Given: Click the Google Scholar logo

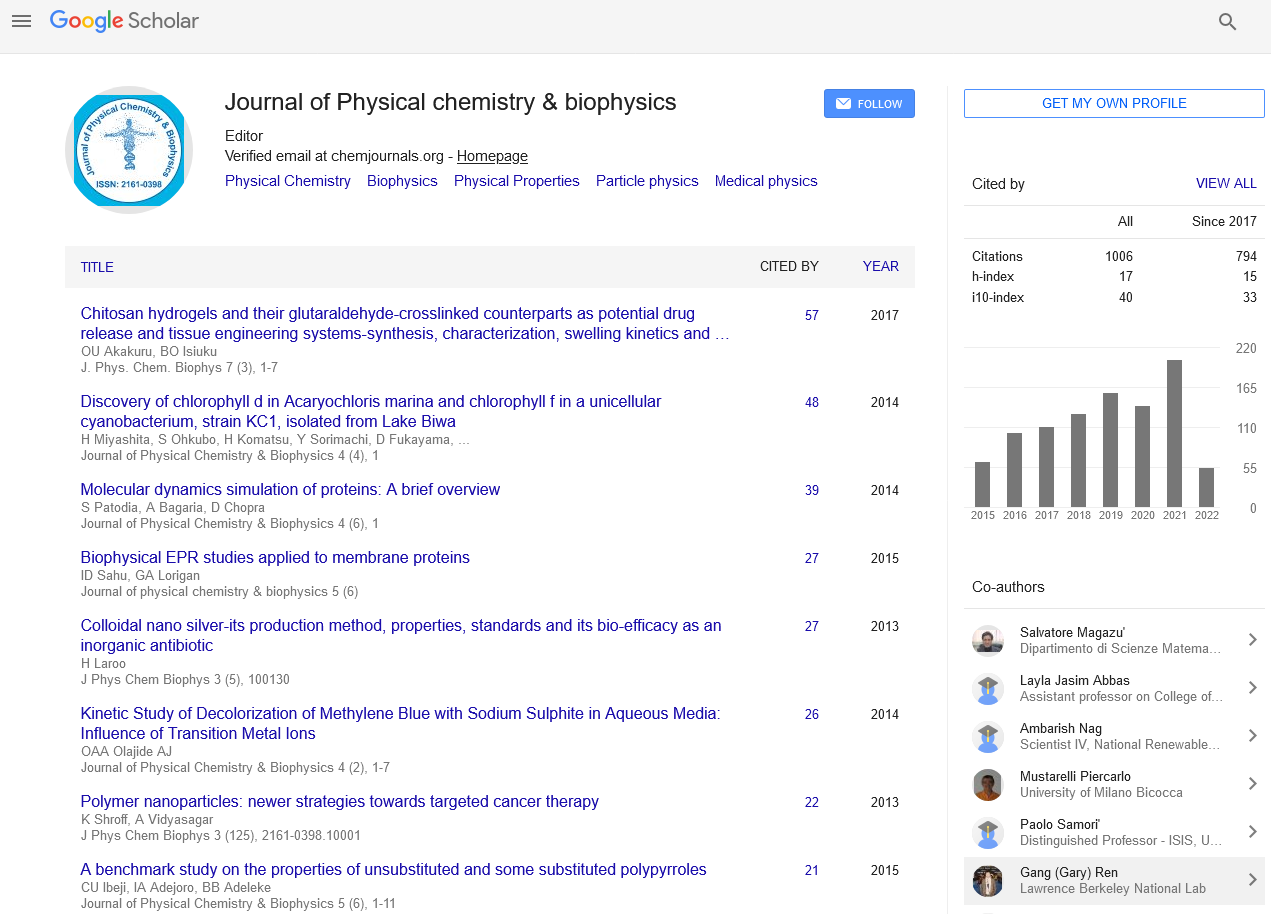Looking at the screenshot, I should click(x=124, y=21).
